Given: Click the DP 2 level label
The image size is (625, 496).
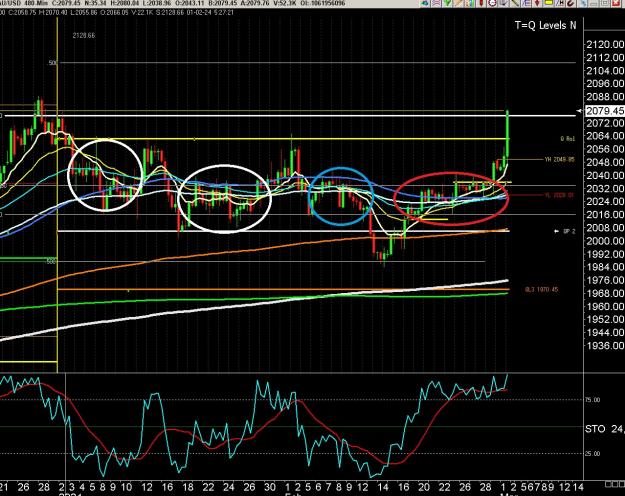Looking at the screenshot, I should click(569, 231).
